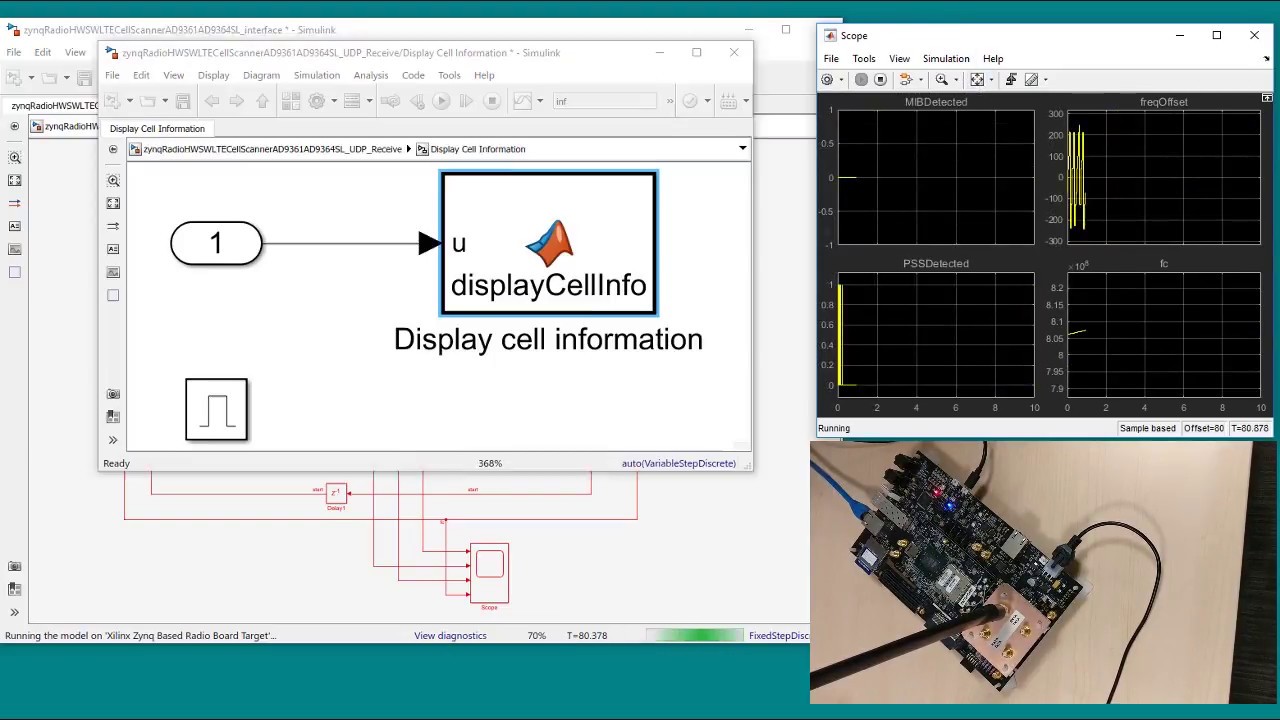
Task: Click the Run play button in the Simulink toolbar
Action: tap(441, 101)
